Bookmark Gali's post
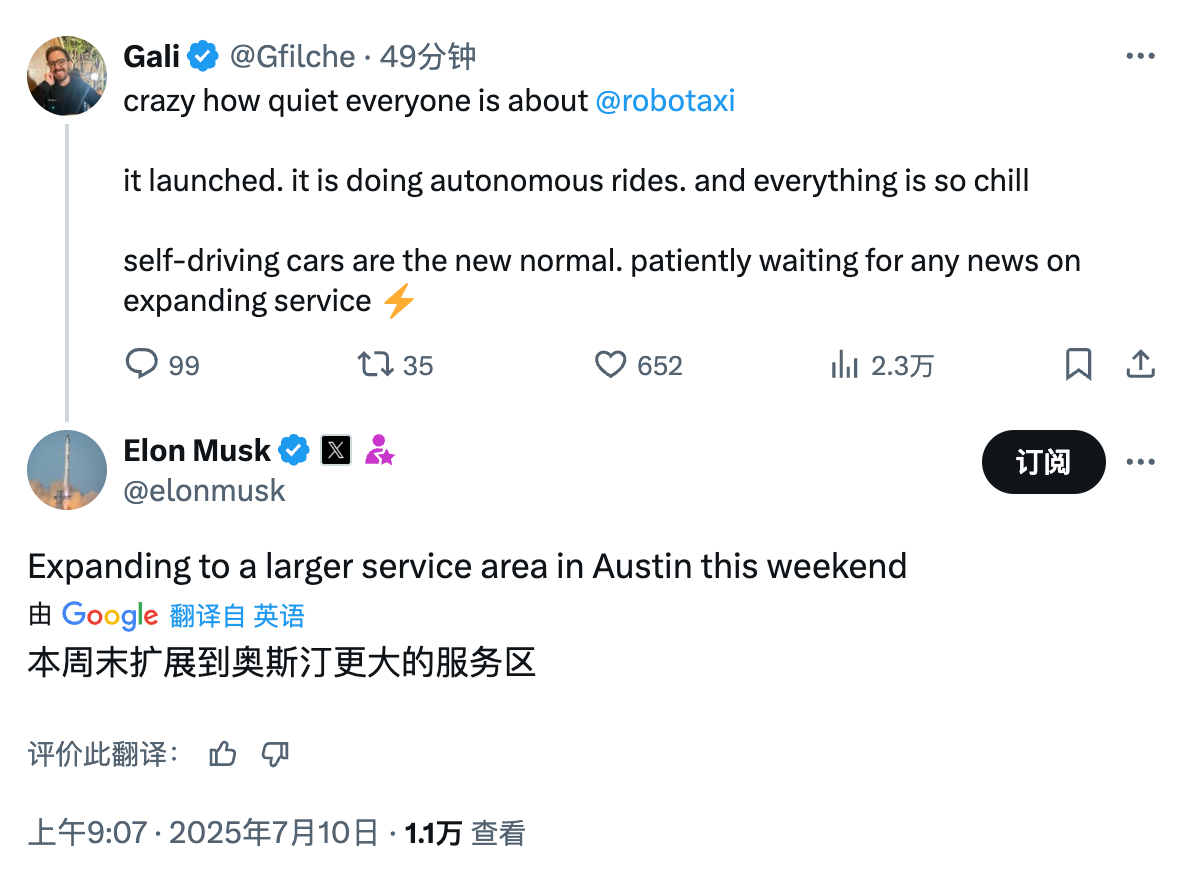Viewport: 1182px width, 870px height. point(1078,364)
